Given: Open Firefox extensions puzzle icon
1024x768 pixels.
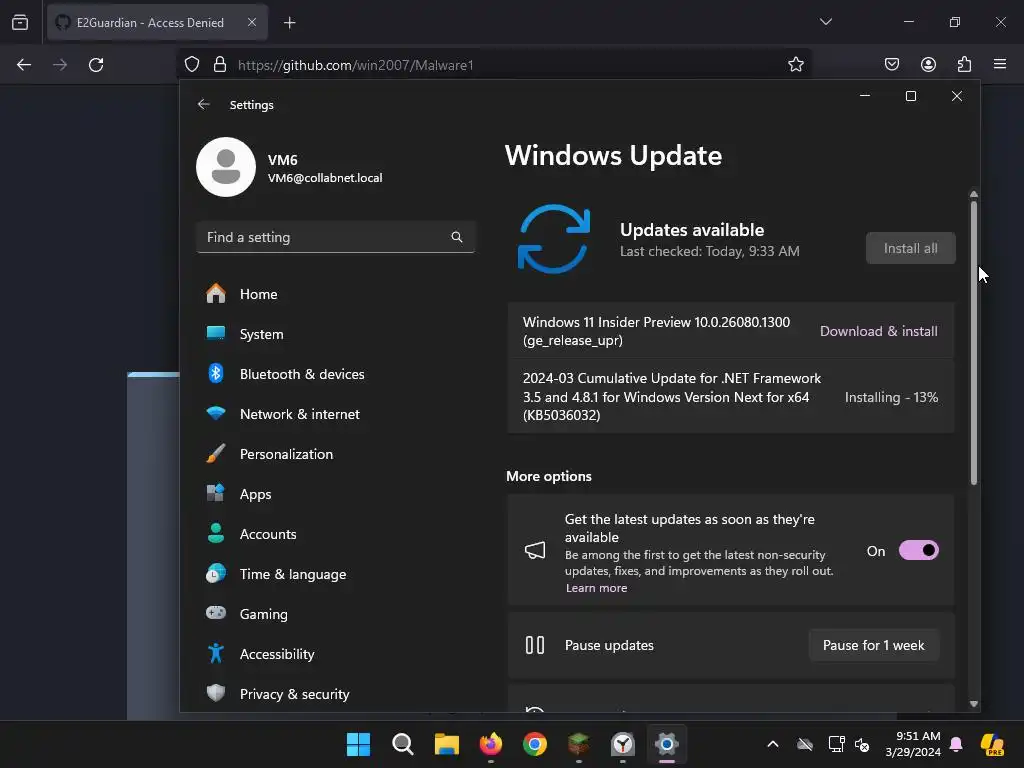Looking at the screenshot, I should tap(964, 64).
